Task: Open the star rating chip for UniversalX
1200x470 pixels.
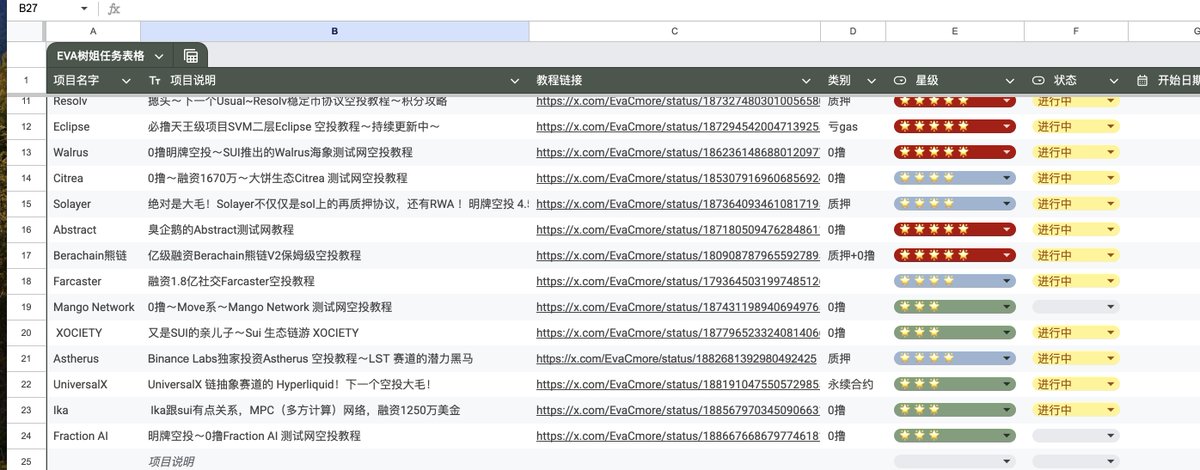Action: point(955,384)
